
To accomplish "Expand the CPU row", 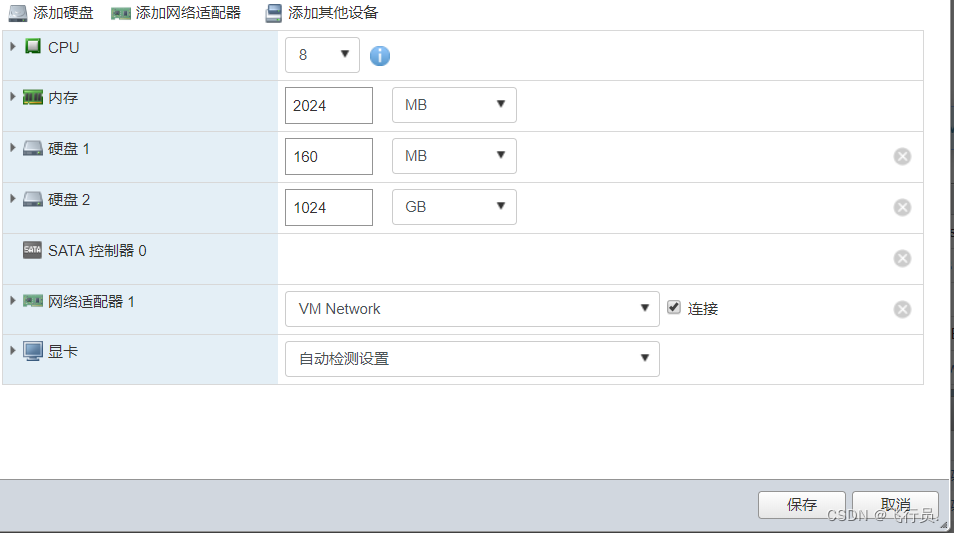I will pyautogui.click(x=12, y=46).
